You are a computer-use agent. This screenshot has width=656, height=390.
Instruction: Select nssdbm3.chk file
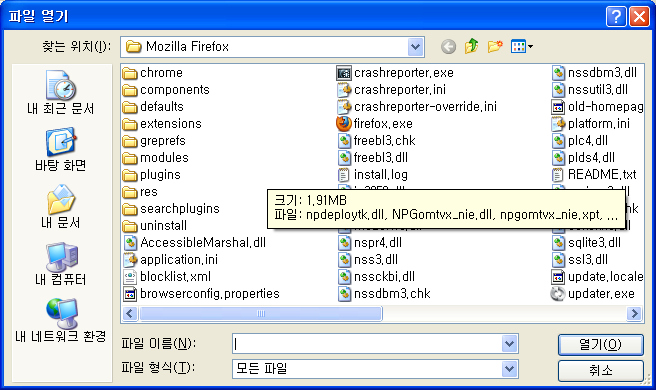click(x=384, y=294)
